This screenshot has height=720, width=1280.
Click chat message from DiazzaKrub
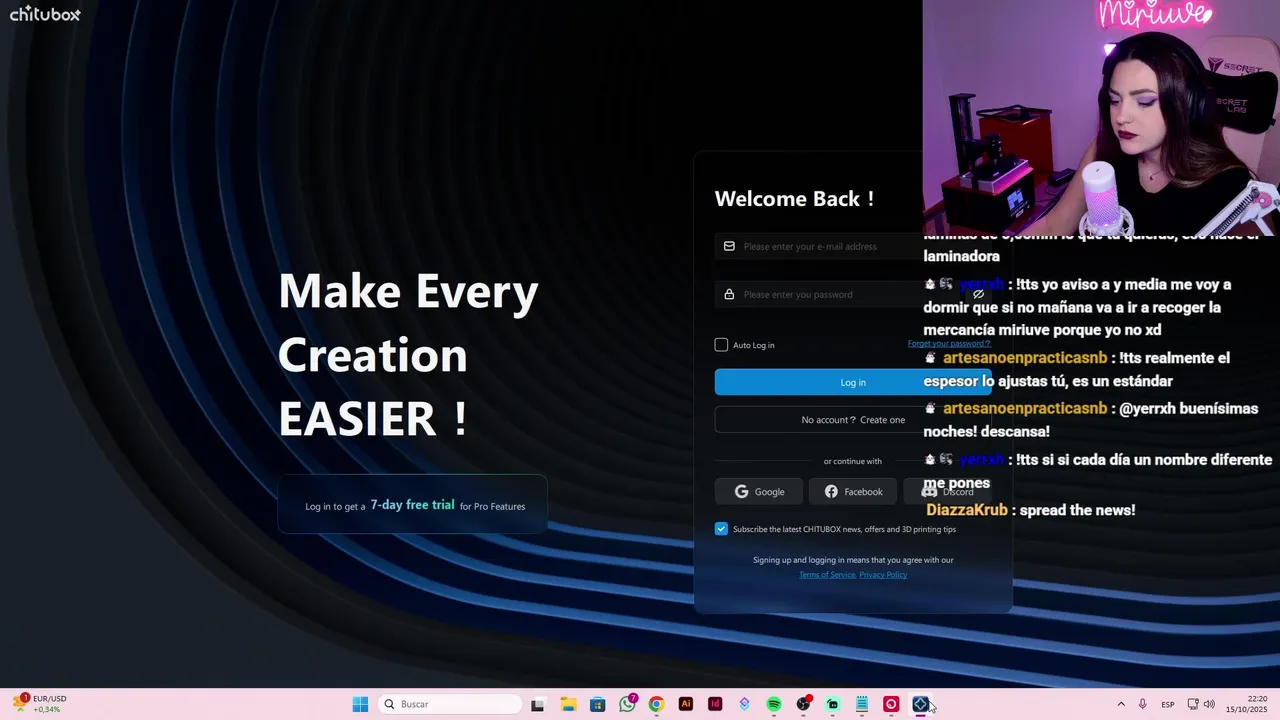click(1031, 510)
